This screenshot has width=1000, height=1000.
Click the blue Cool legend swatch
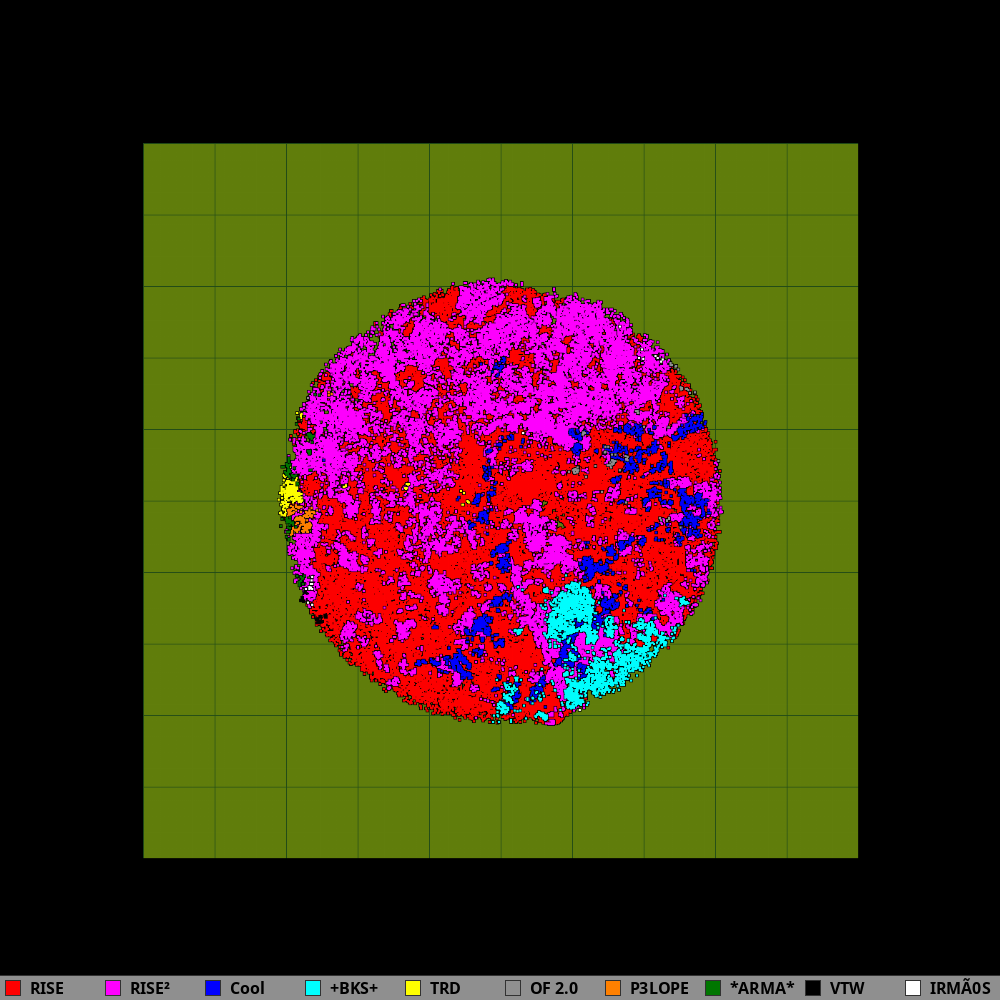click(213, 988)
